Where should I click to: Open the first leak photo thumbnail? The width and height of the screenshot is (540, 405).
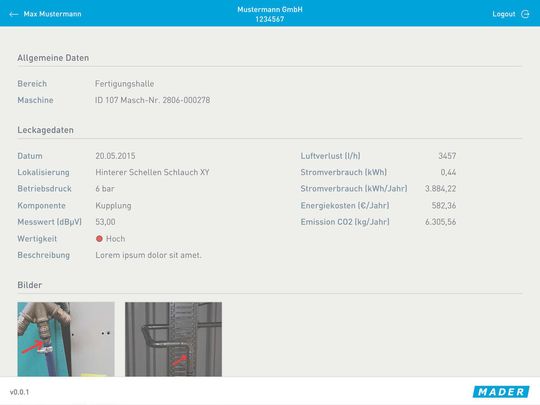coord(66,339)
